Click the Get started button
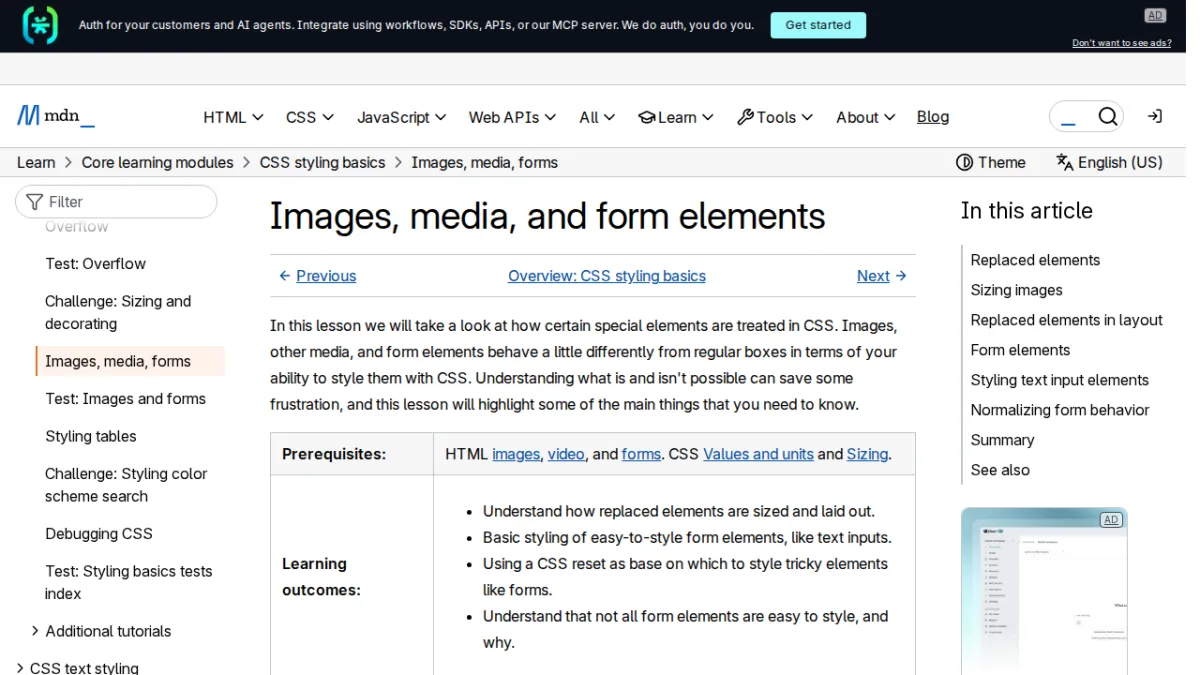Viewport: 1200px width, 675px height. coord(817,25)
